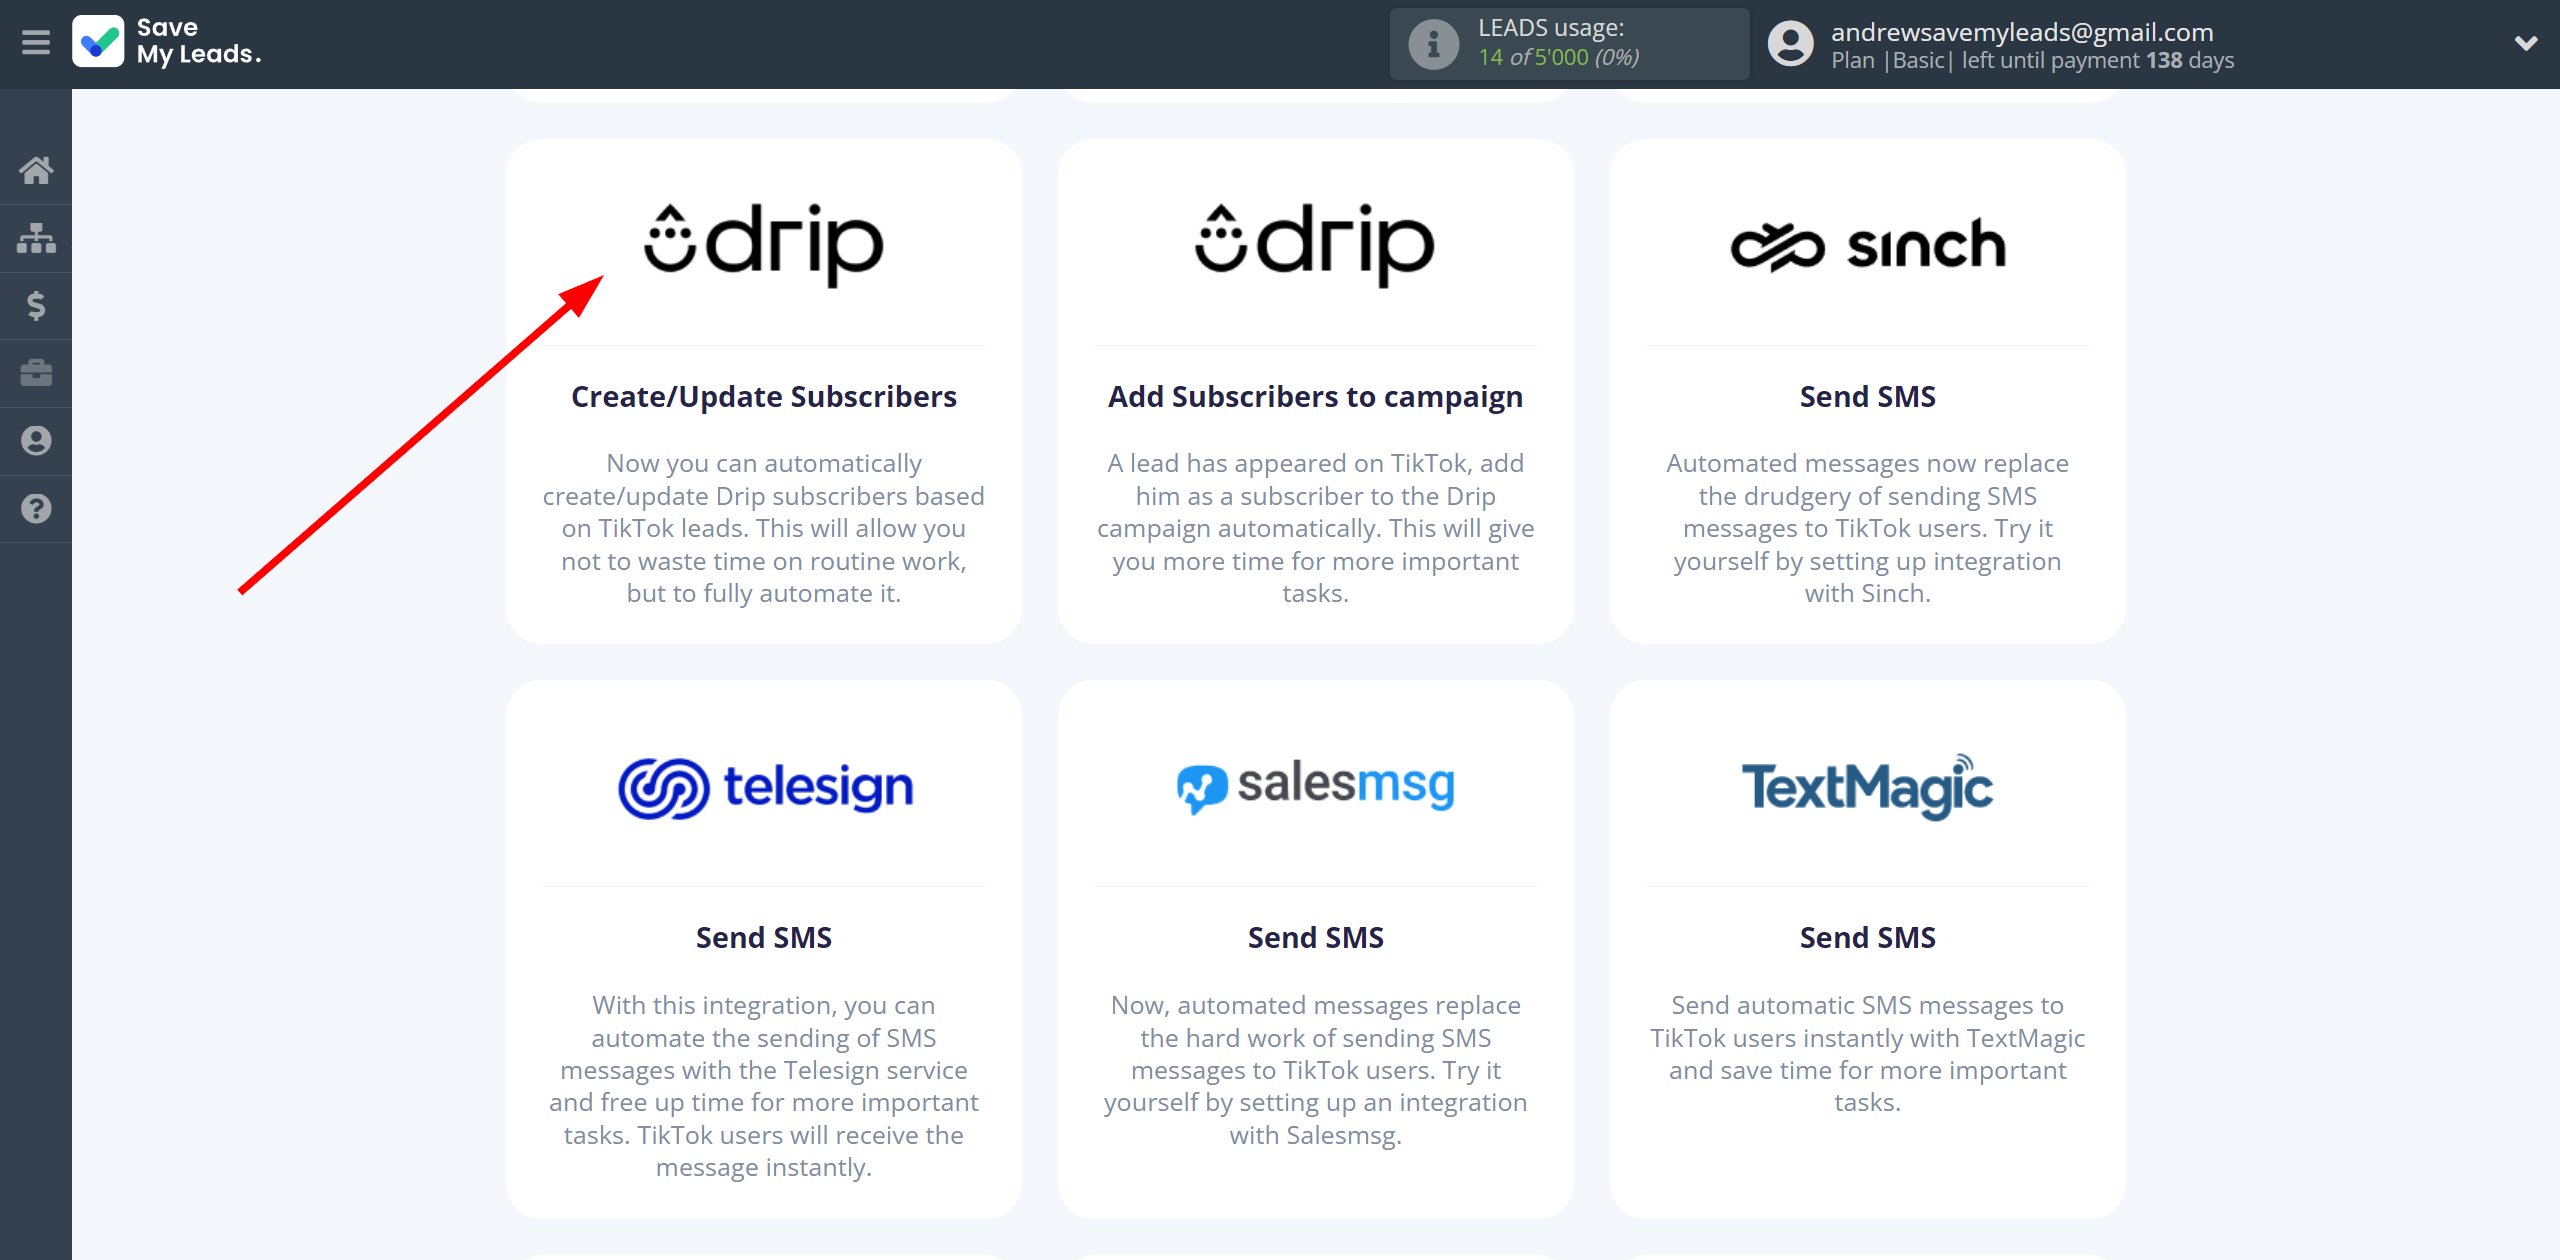2560x1260 pixels.
Task: Select Send SMS under Salesmsg
Action: coord(1315,938)
